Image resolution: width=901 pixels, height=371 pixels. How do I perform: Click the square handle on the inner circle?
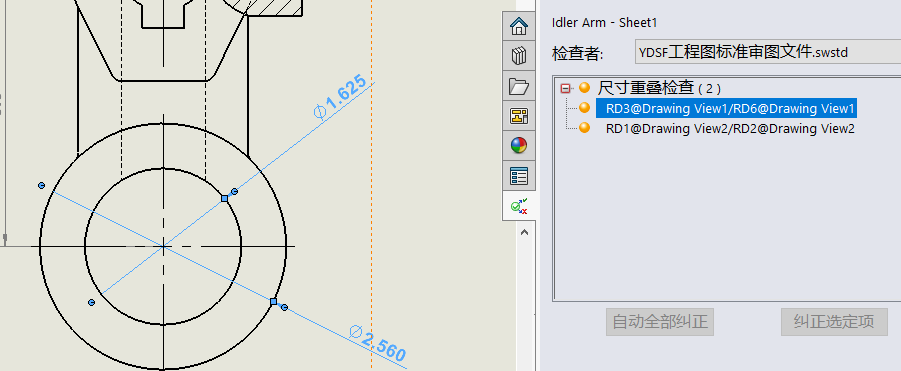tap(225, 198)
